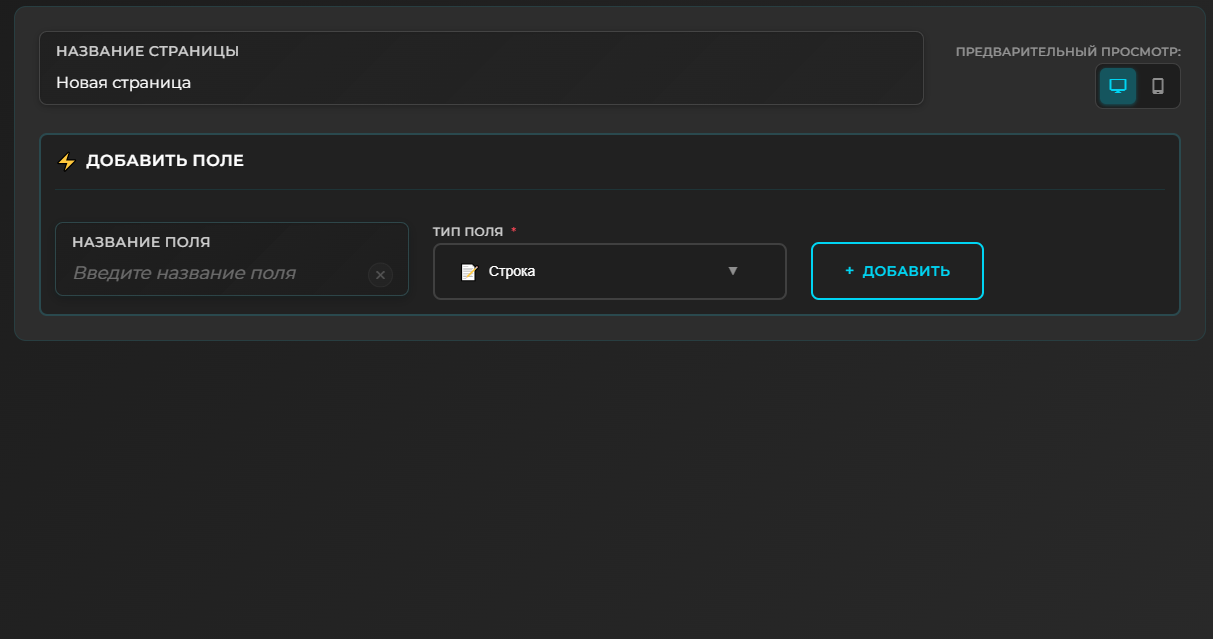
Task: Click the Добавить поле section heading
Action: [x=165, y=160]
